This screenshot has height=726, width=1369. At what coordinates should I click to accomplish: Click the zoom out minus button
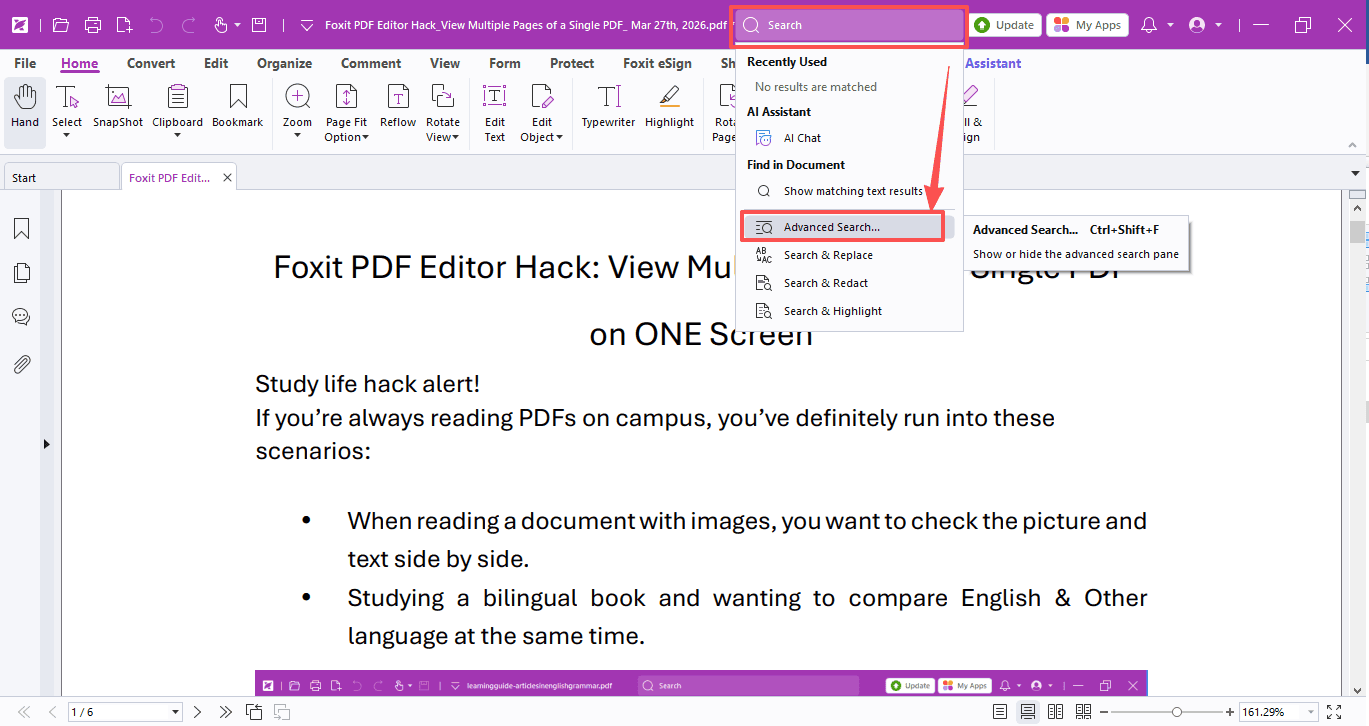click(x=1105, y=712)
